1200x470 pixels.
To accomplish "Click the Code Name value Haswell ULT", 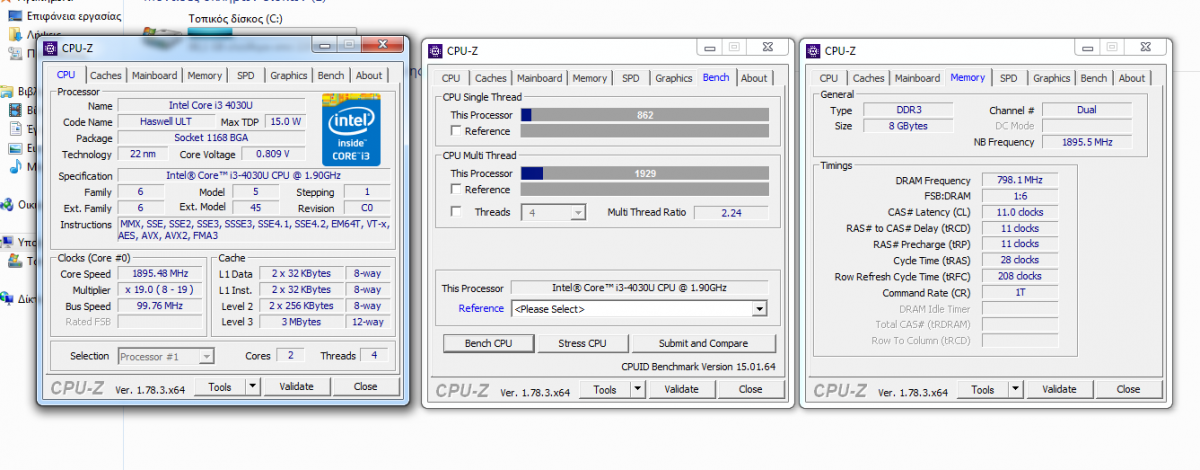I will pyautogui.click(x=166, y=121).
